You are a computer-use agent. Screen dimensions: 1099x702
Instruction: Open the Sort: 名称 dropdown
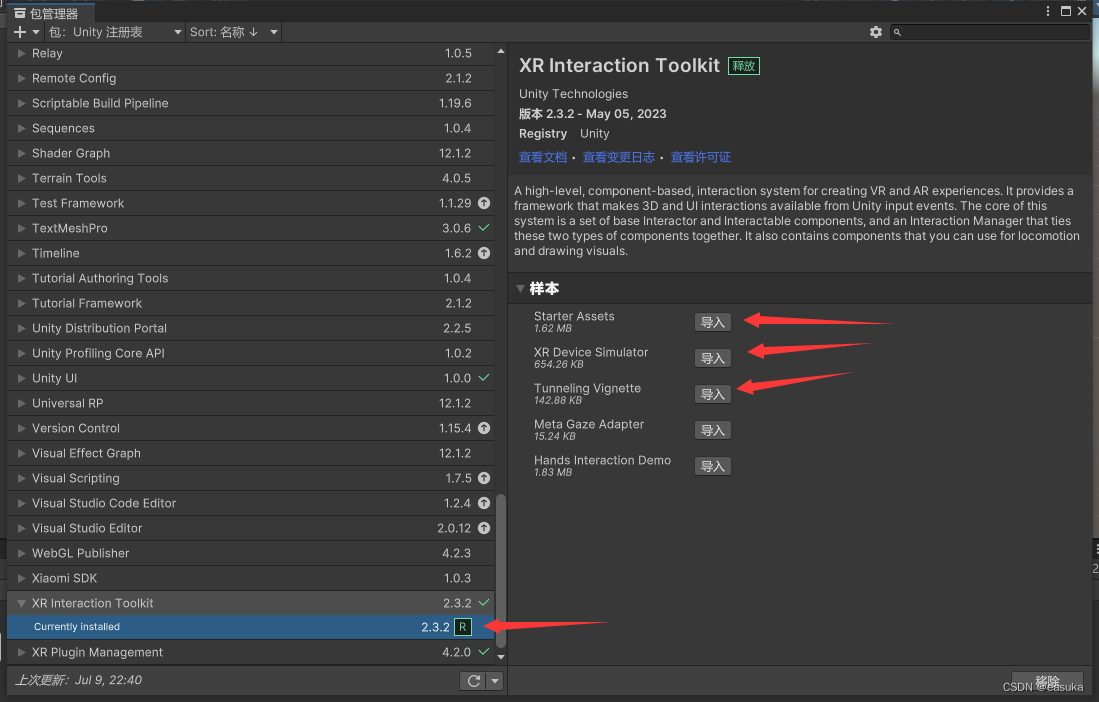coord(234,32)
